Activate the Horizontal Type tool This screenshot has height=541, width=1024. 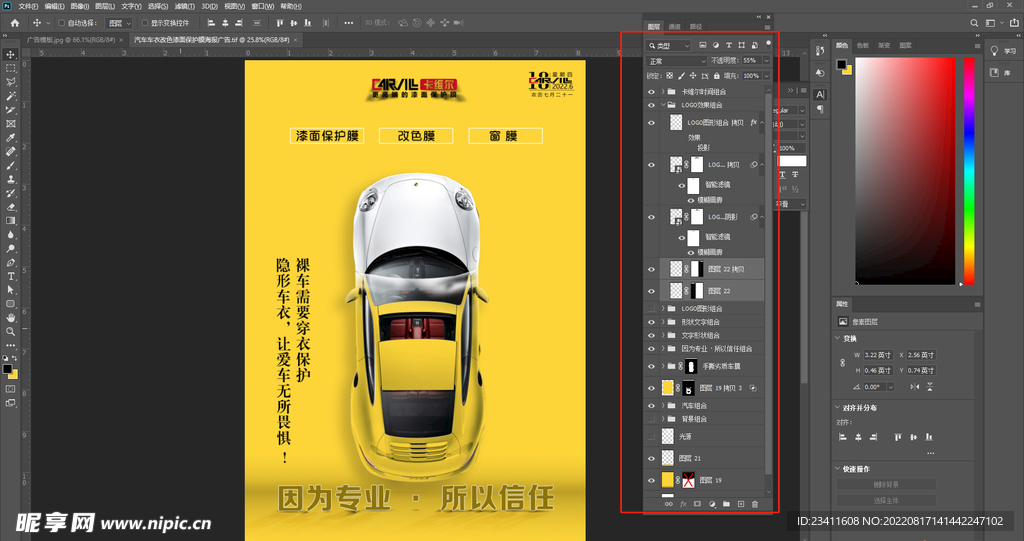[x=11, y=275]
